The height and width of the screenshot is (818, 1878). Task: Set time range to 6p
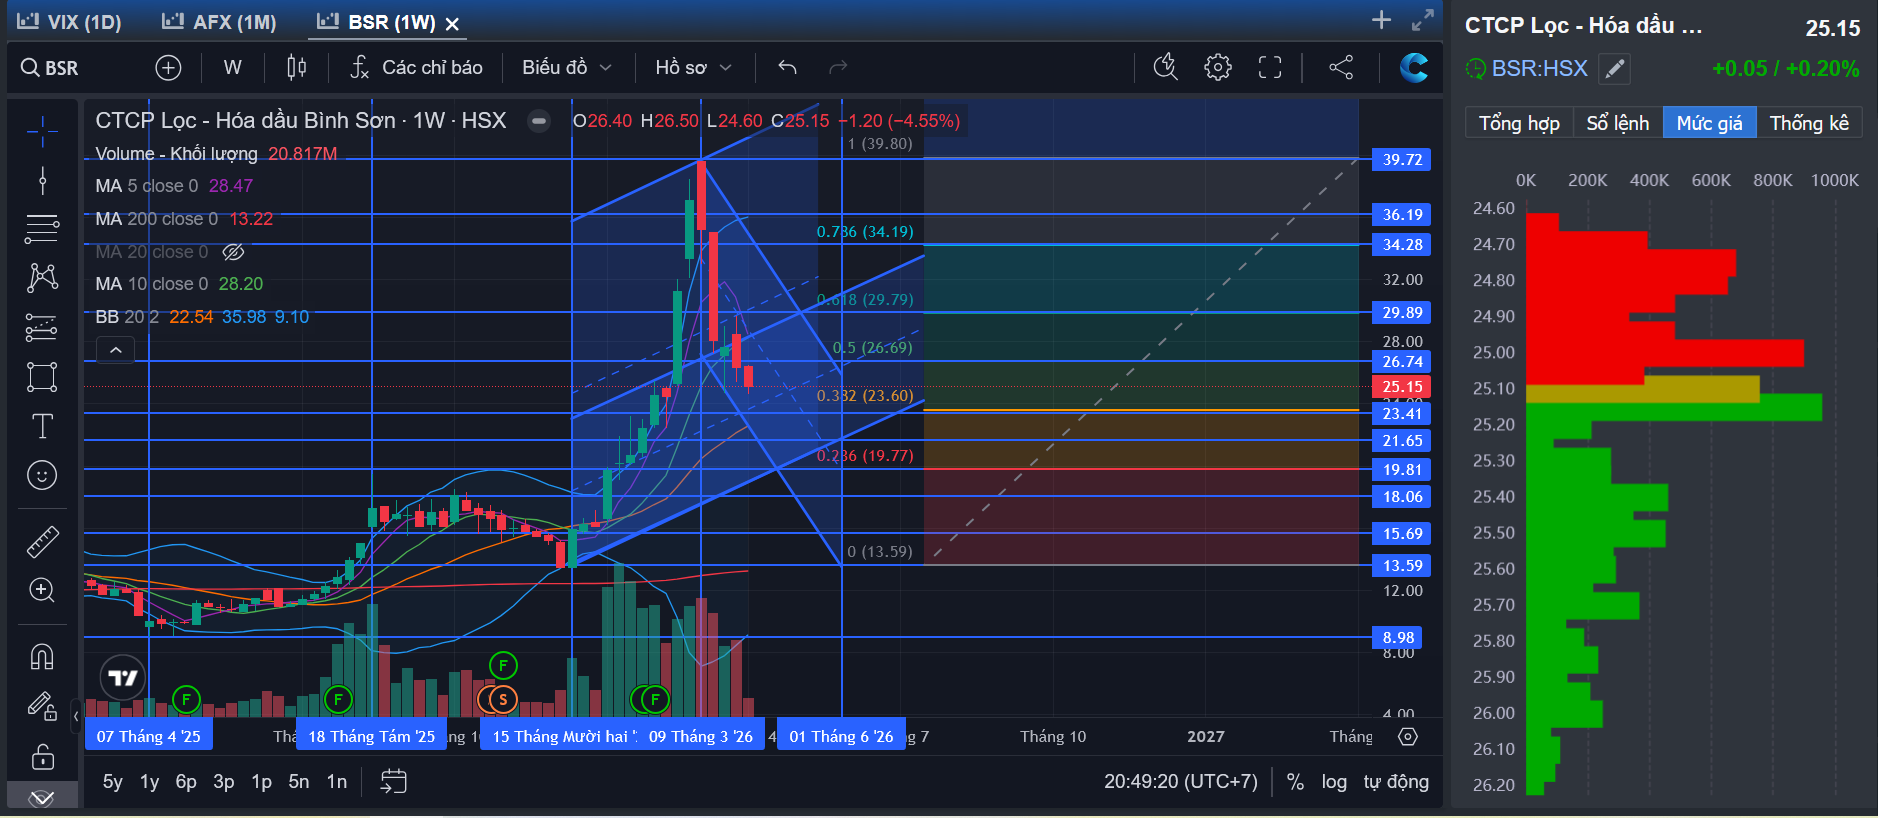[186, 782]
